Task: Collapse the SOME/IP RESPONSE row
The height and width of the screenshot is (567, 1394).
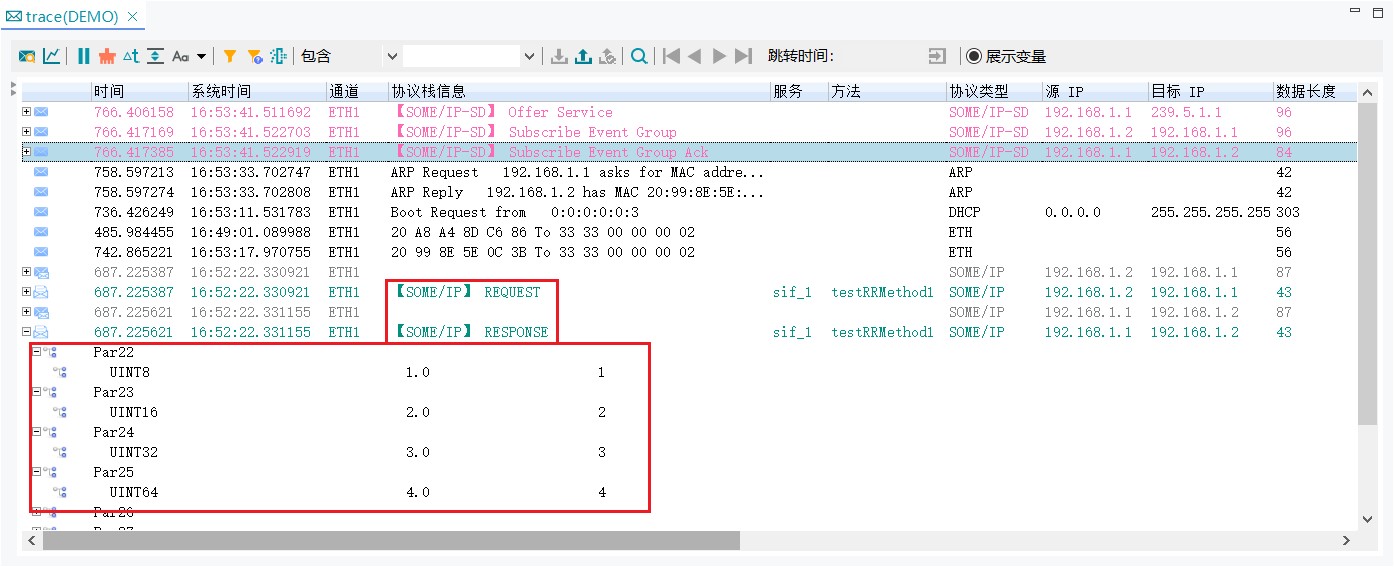Action: [x=27, y=332]
